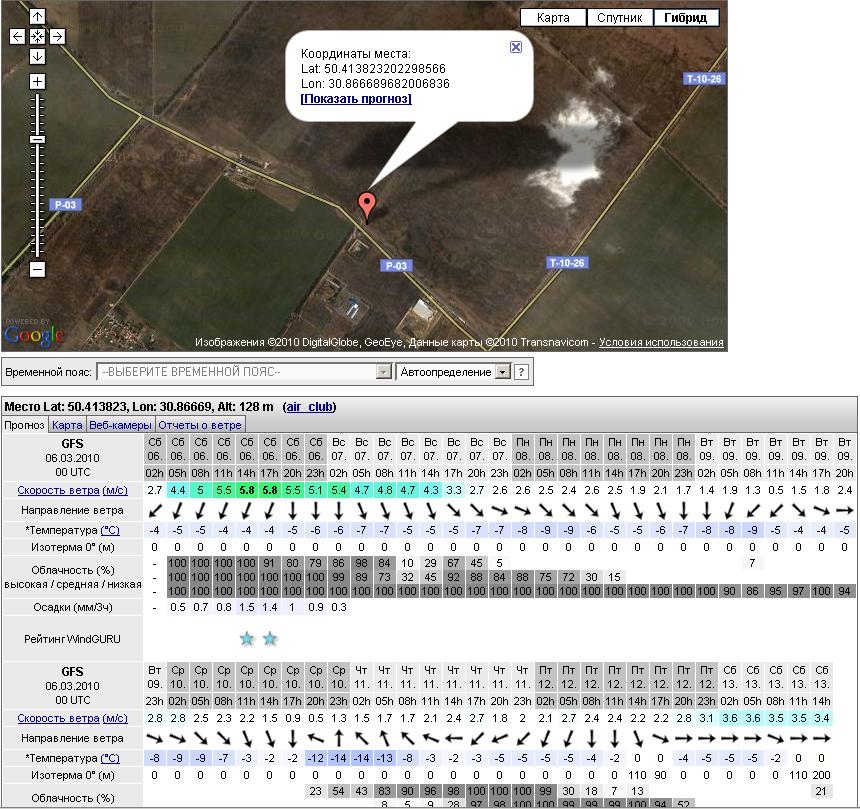The width and height of the screenshot is (860, 809).
Task: Switch to the Отчеты о ветре tab
Action: [x=200, y=425]
